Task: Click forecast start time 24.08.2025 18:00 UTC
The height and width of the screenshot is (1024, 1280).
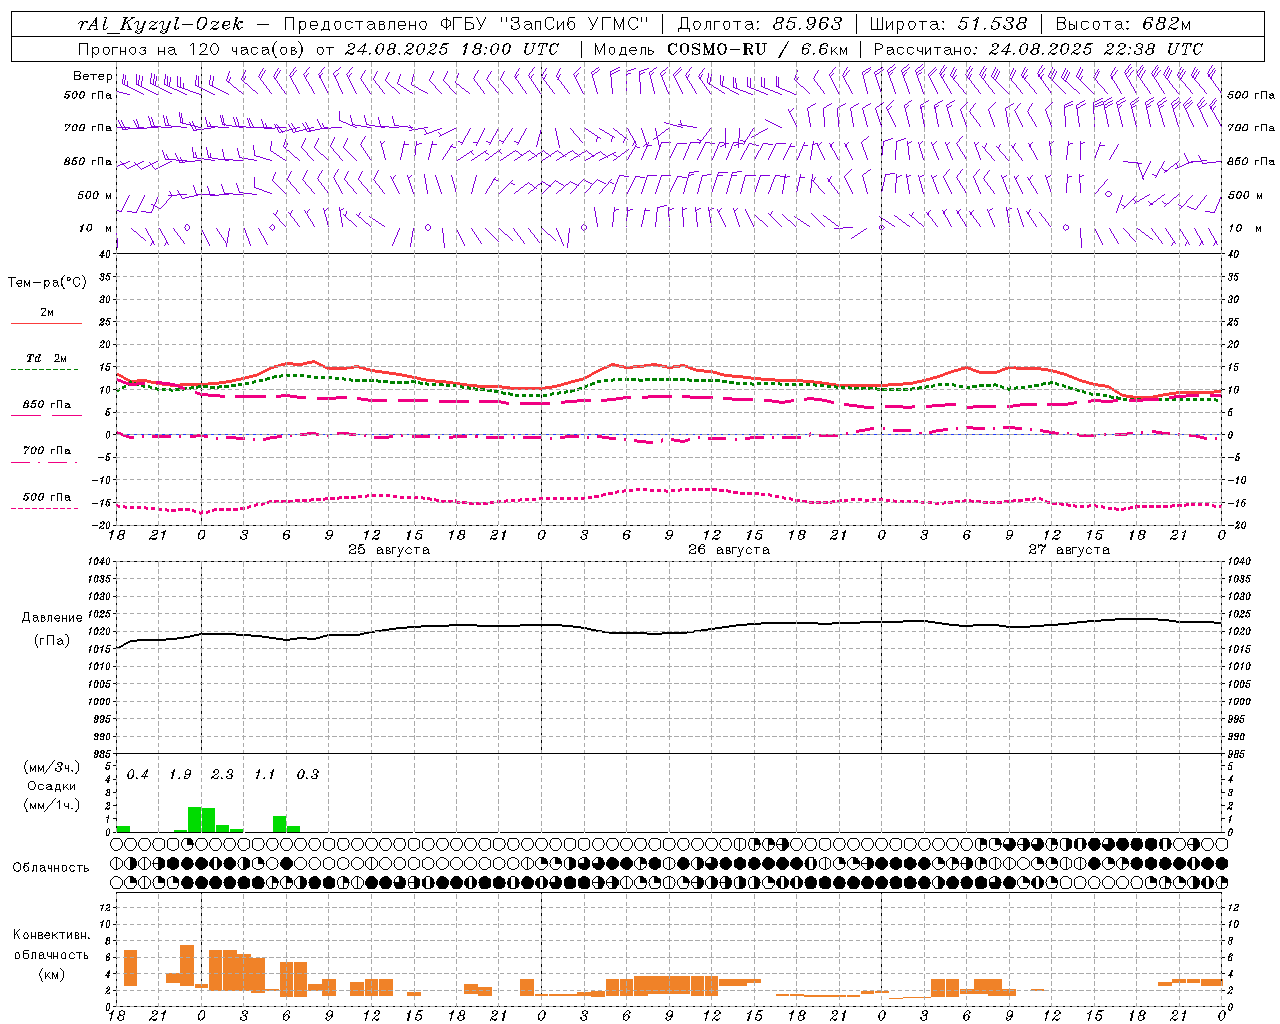Action: 452,49
